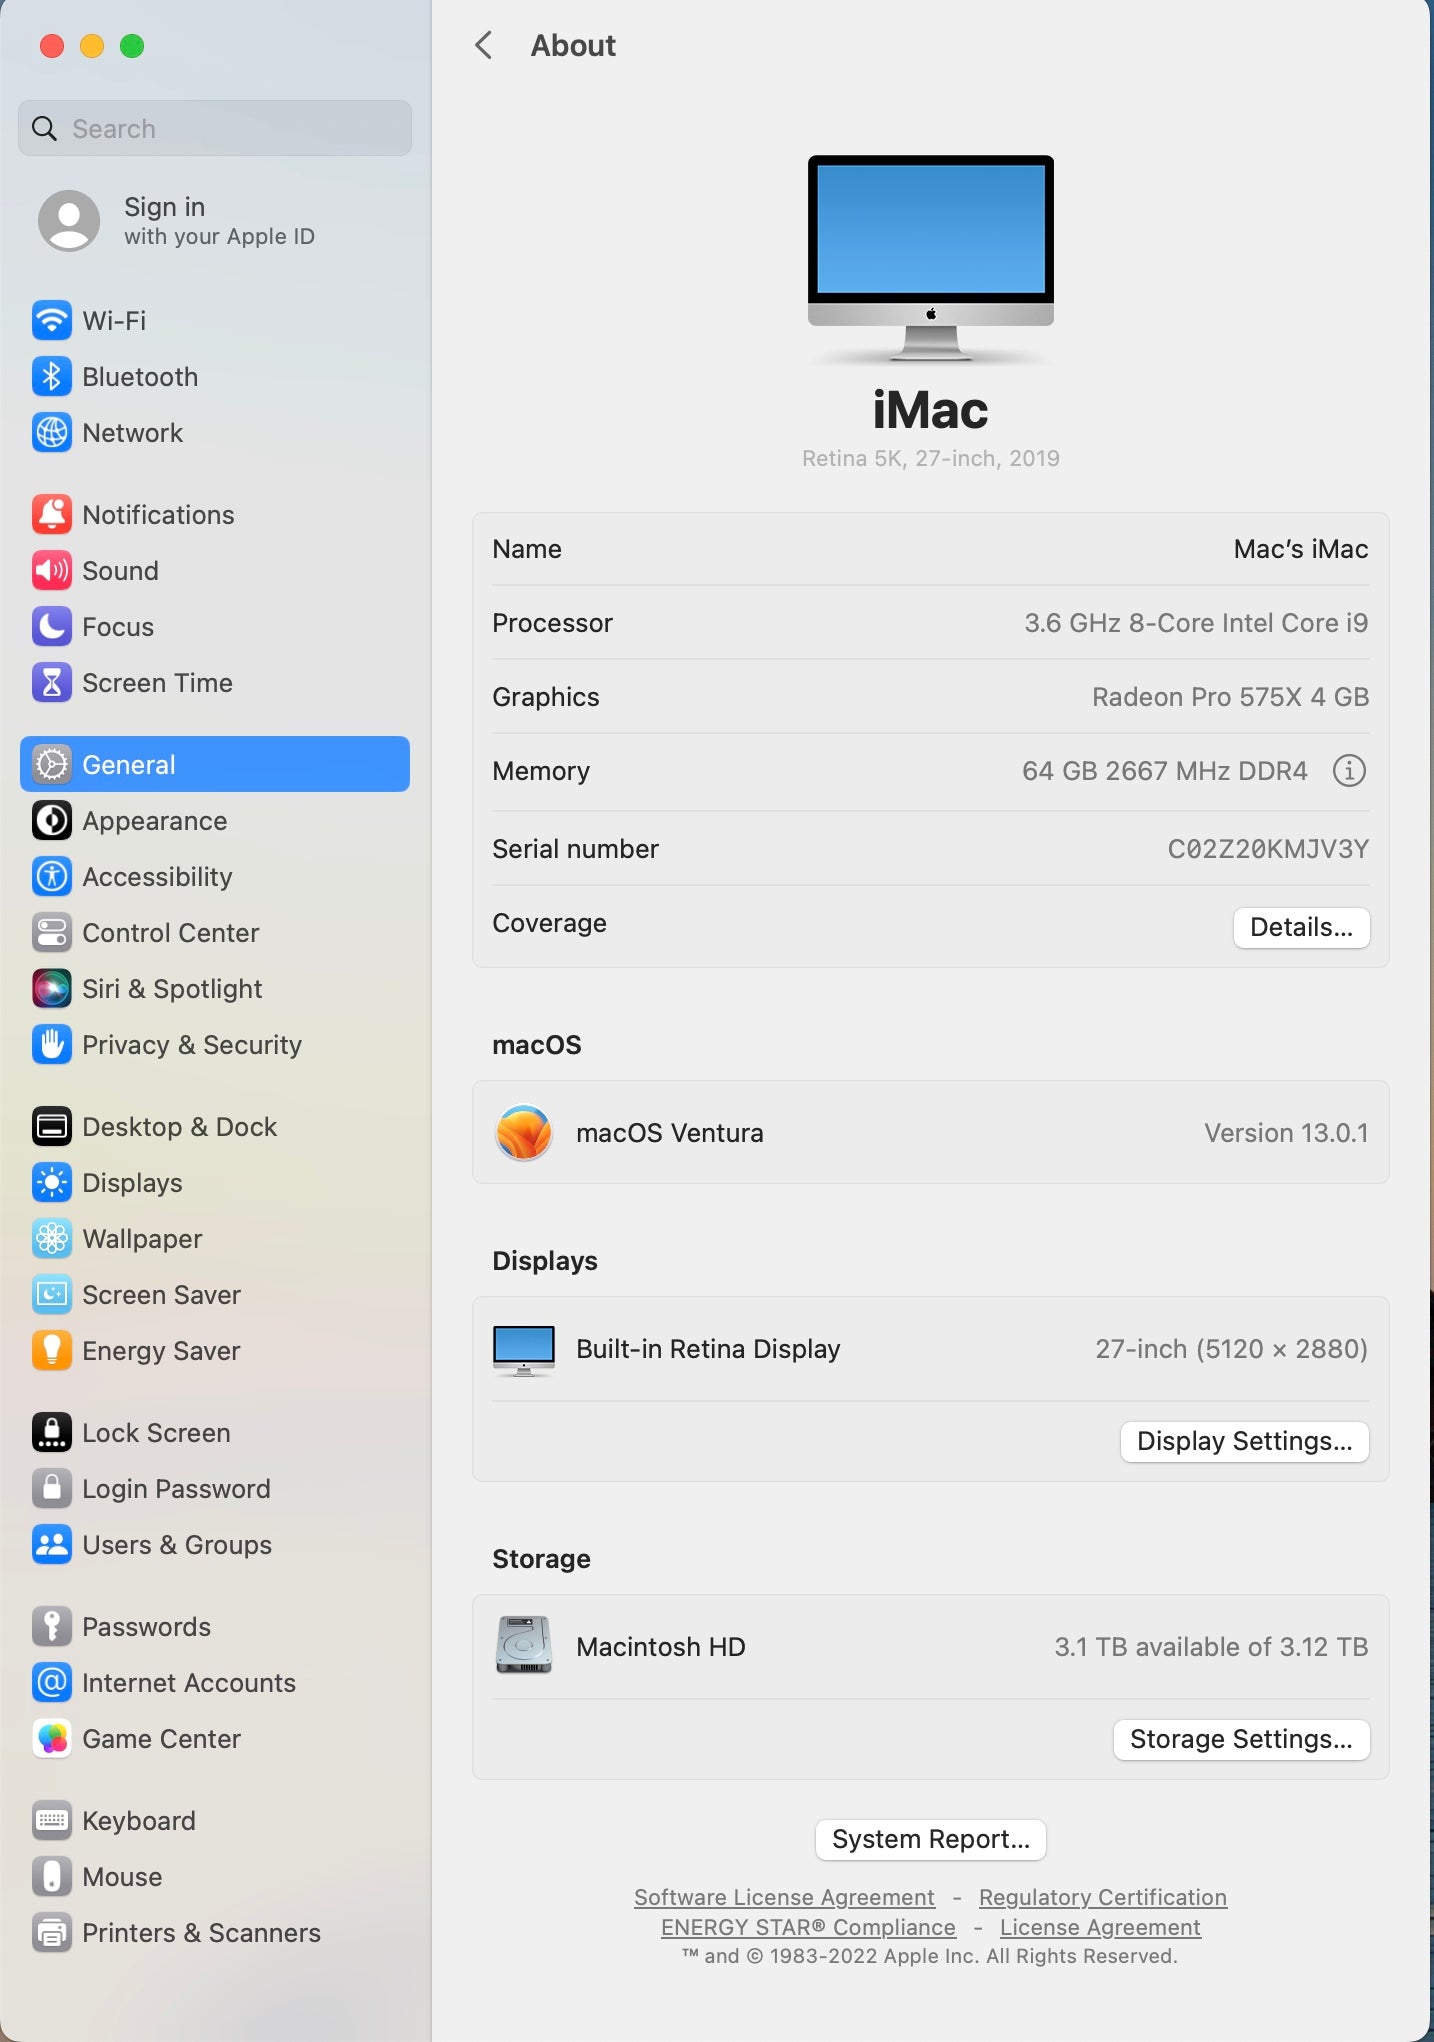Viewport: 1434px width, 2042px height.
Task: Open Coverage Details button
Action: pyautogui.click(x=1301, y=927)
